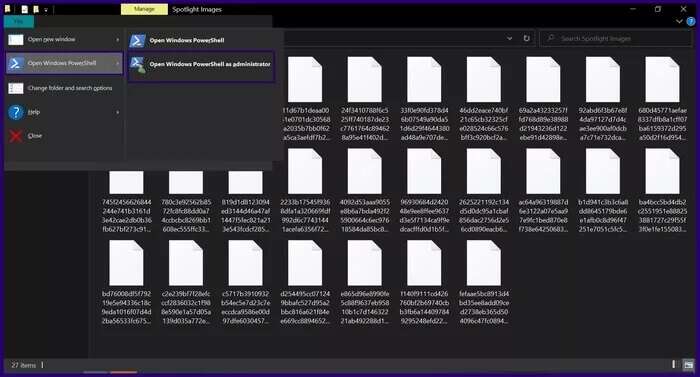Switch to large thumbnails view in status bar
Screen dimensions: 700x377
(688, 365)
